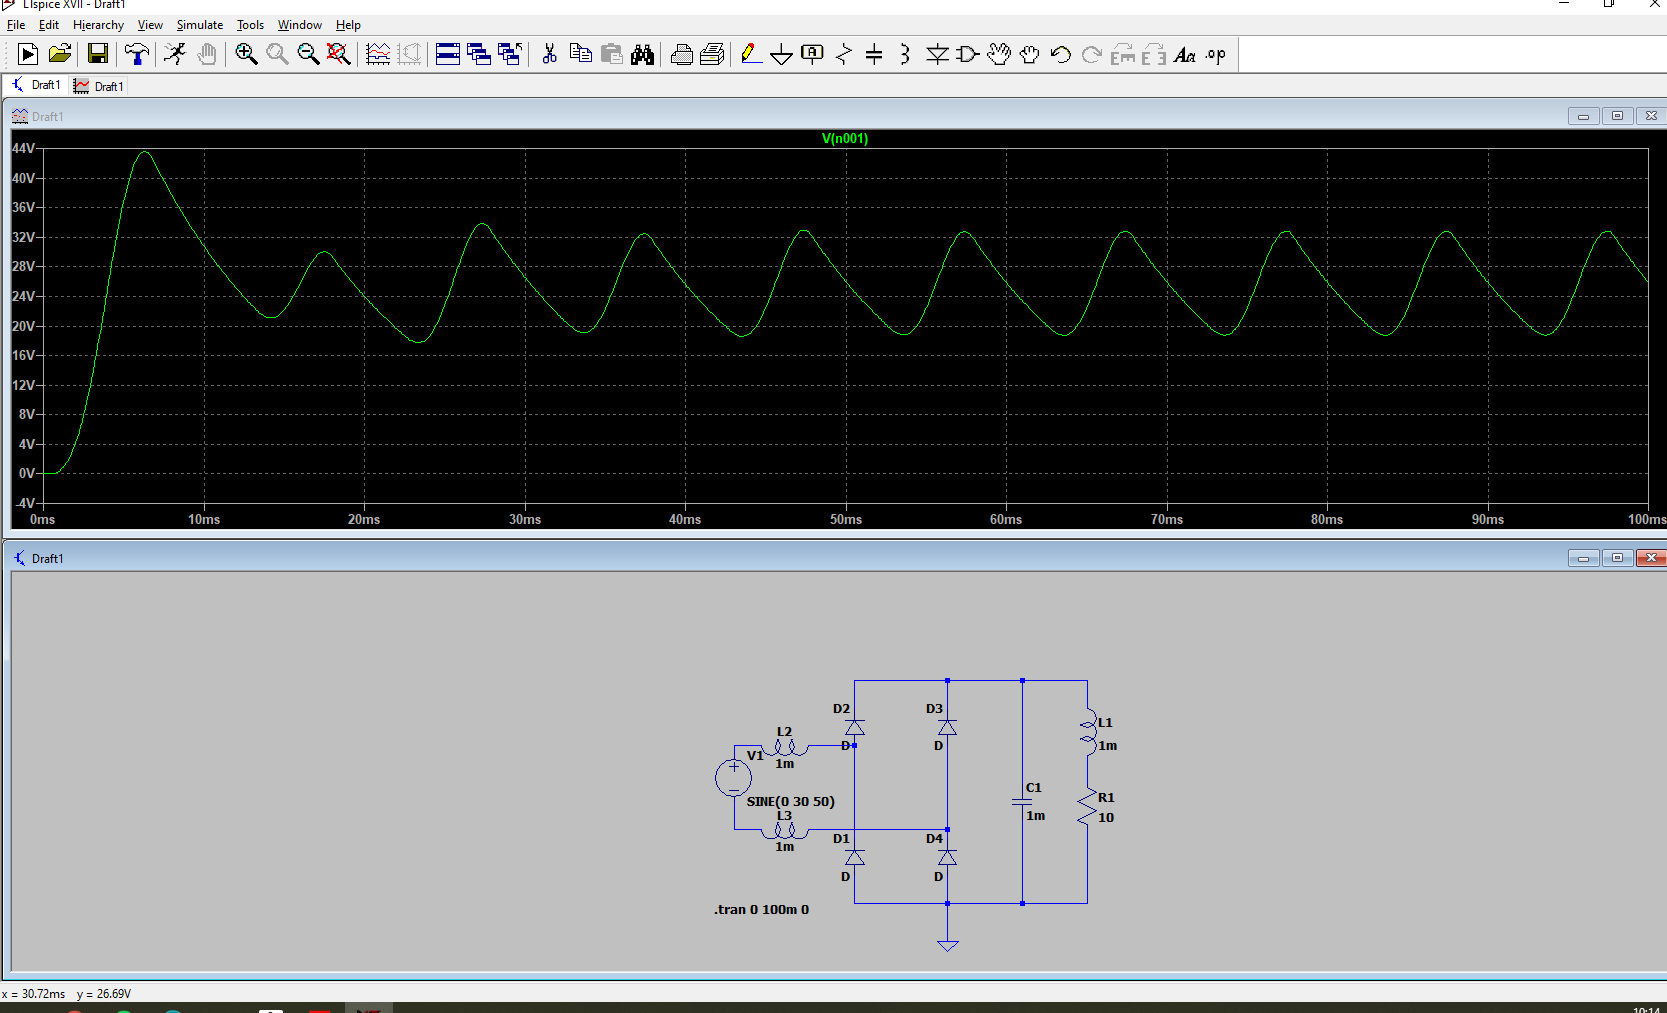Click the V(n001) trace label

coord(845,139)
